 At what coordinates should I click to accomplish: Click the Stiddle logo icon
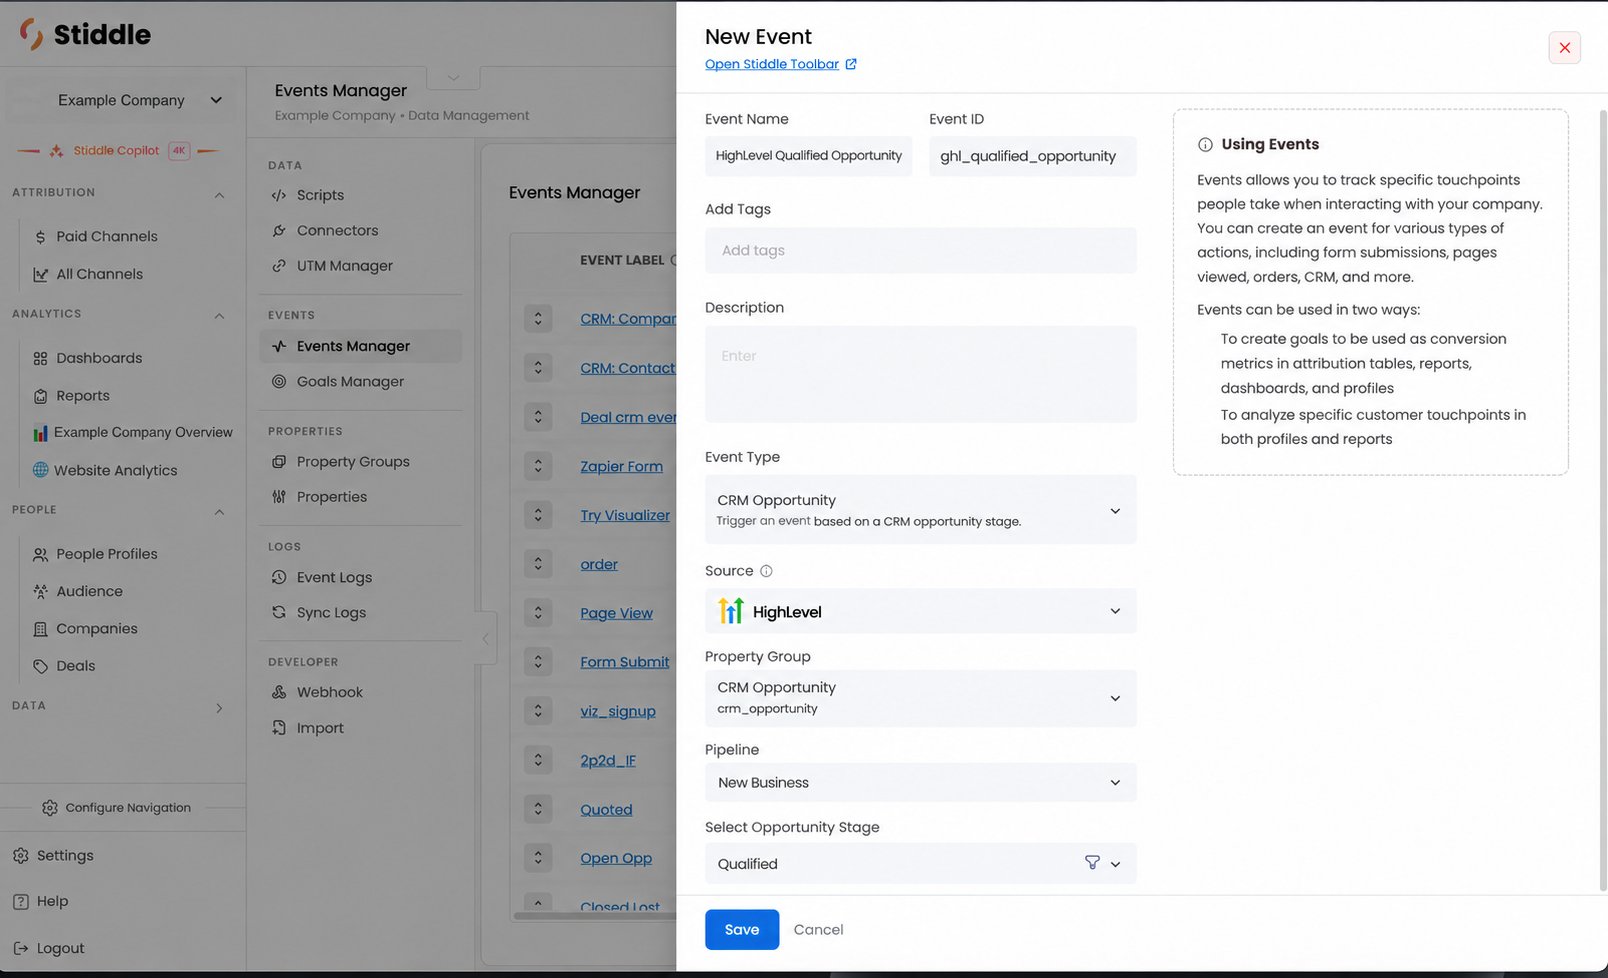31,34
